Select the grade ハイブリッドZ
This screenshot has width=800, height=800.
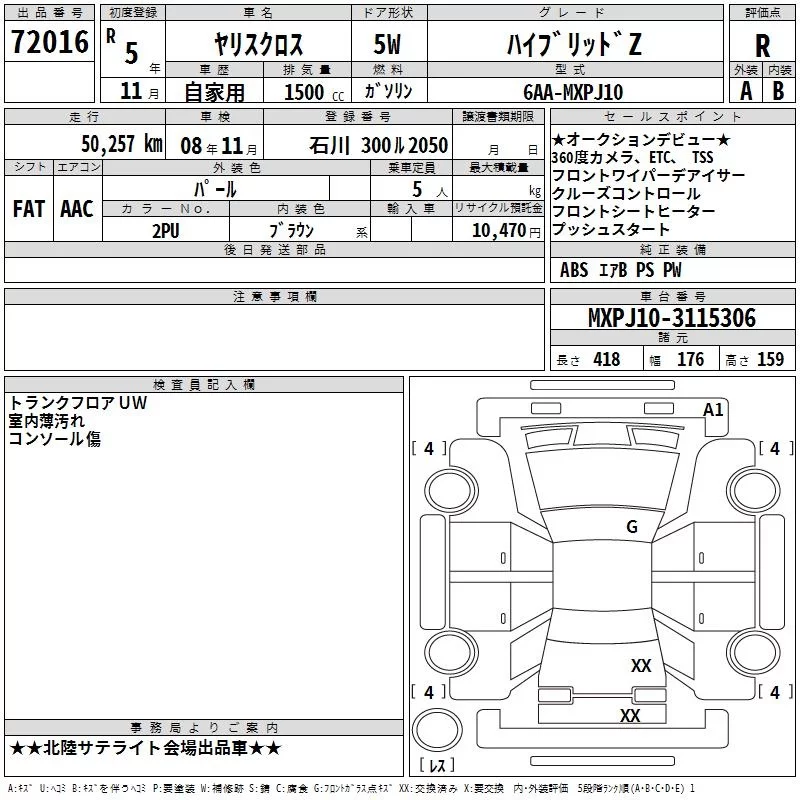574,44
